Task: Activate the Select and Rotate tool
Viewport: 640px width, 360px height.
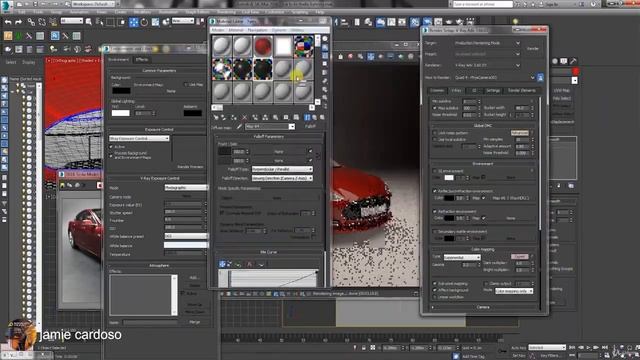Action: tap(144, 22)
